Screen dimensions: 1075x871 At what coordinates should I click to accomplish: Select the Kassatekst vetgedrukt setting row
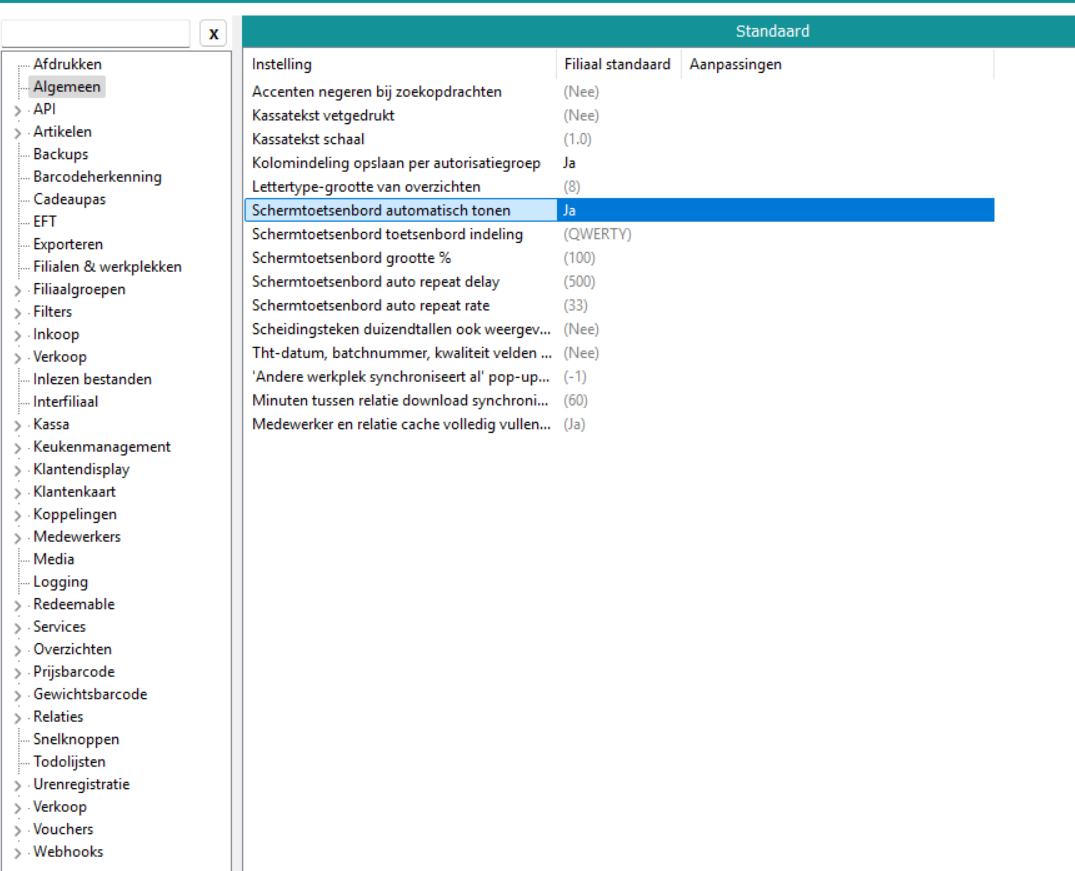(323, 115)
